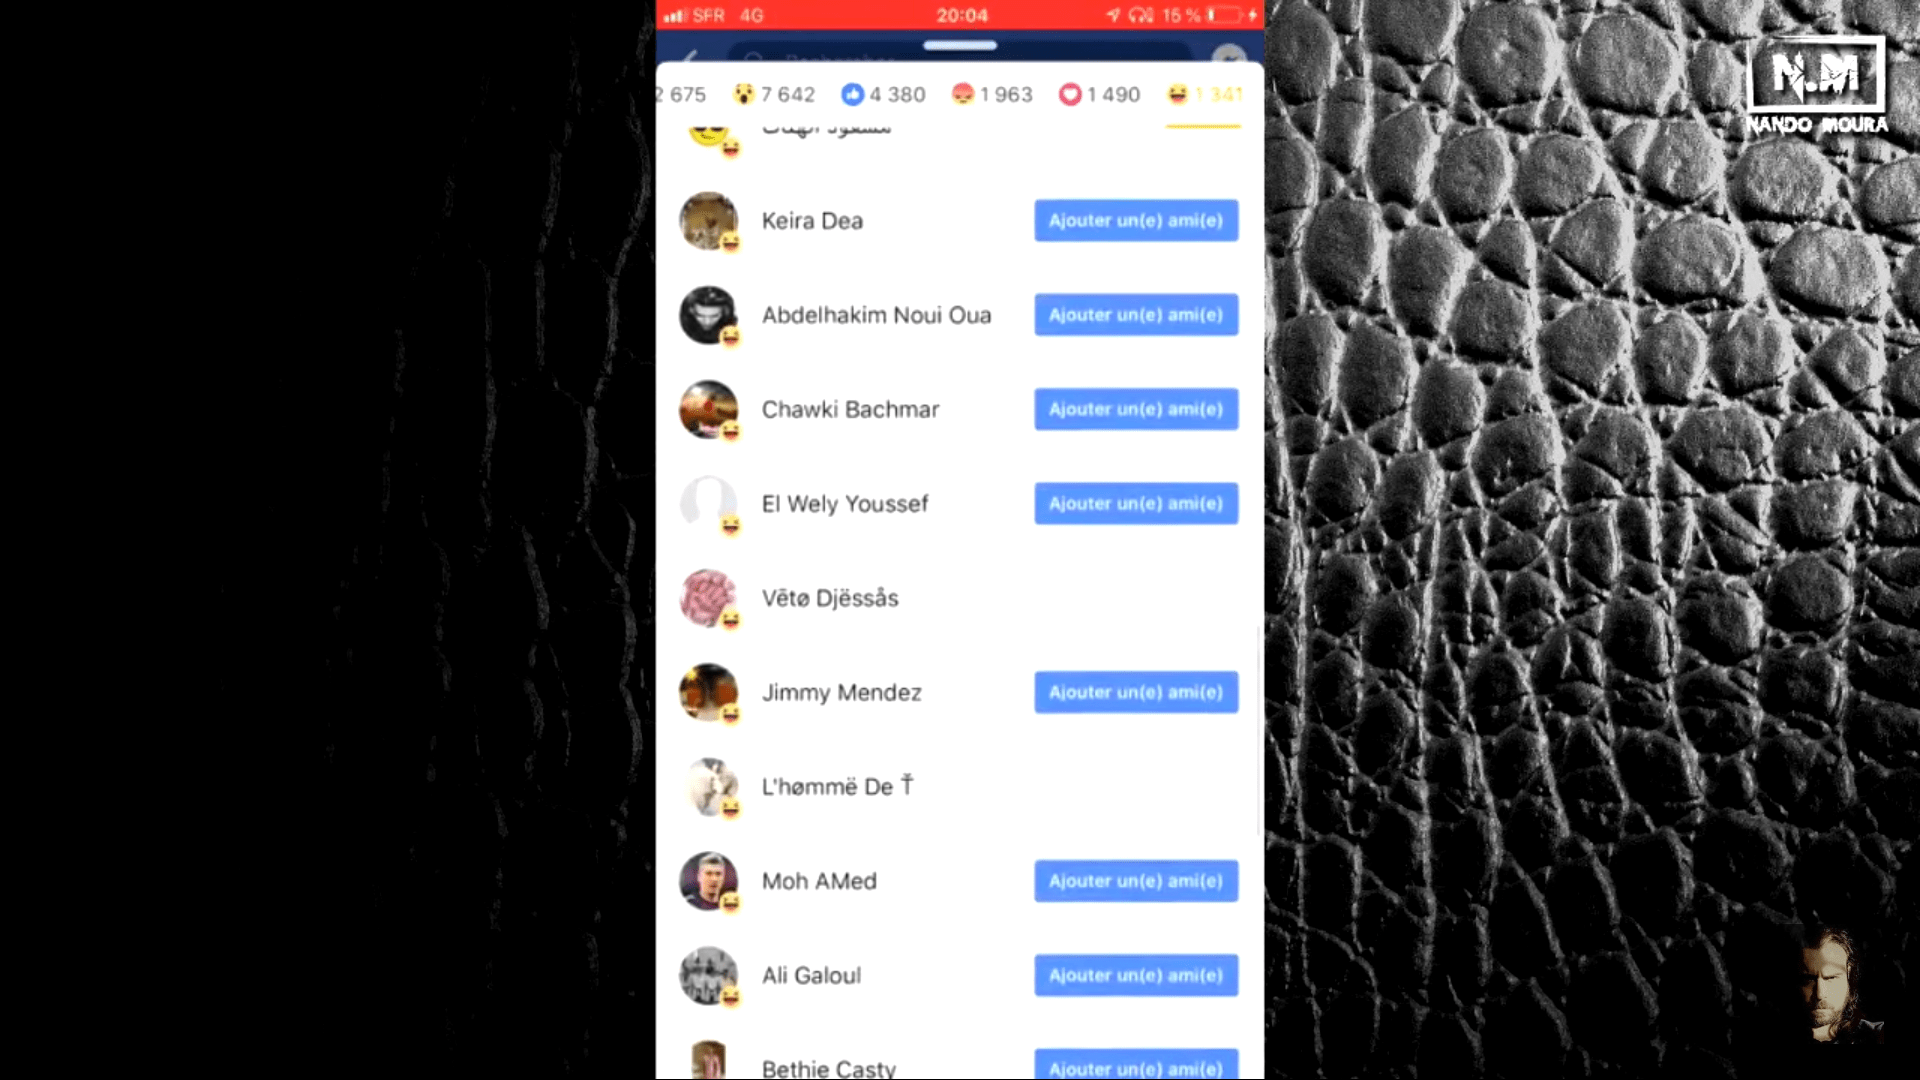The image size is (1920, 1080).
Task: Click Ajouter un(e) ami(e) for Chawki Bachmar
Action: (x=1136, y=409)
